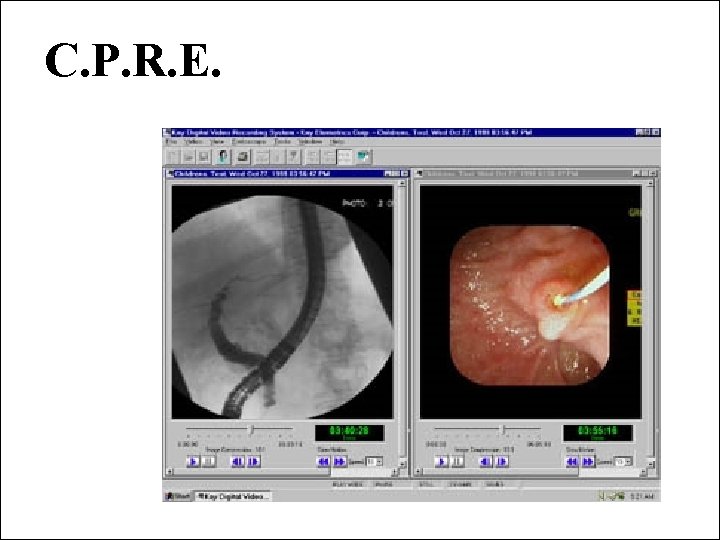Image resolution: width=720 pixels, height=540 pixels.
Task: Step forward one frame in right video
Action: click(502, 461)
